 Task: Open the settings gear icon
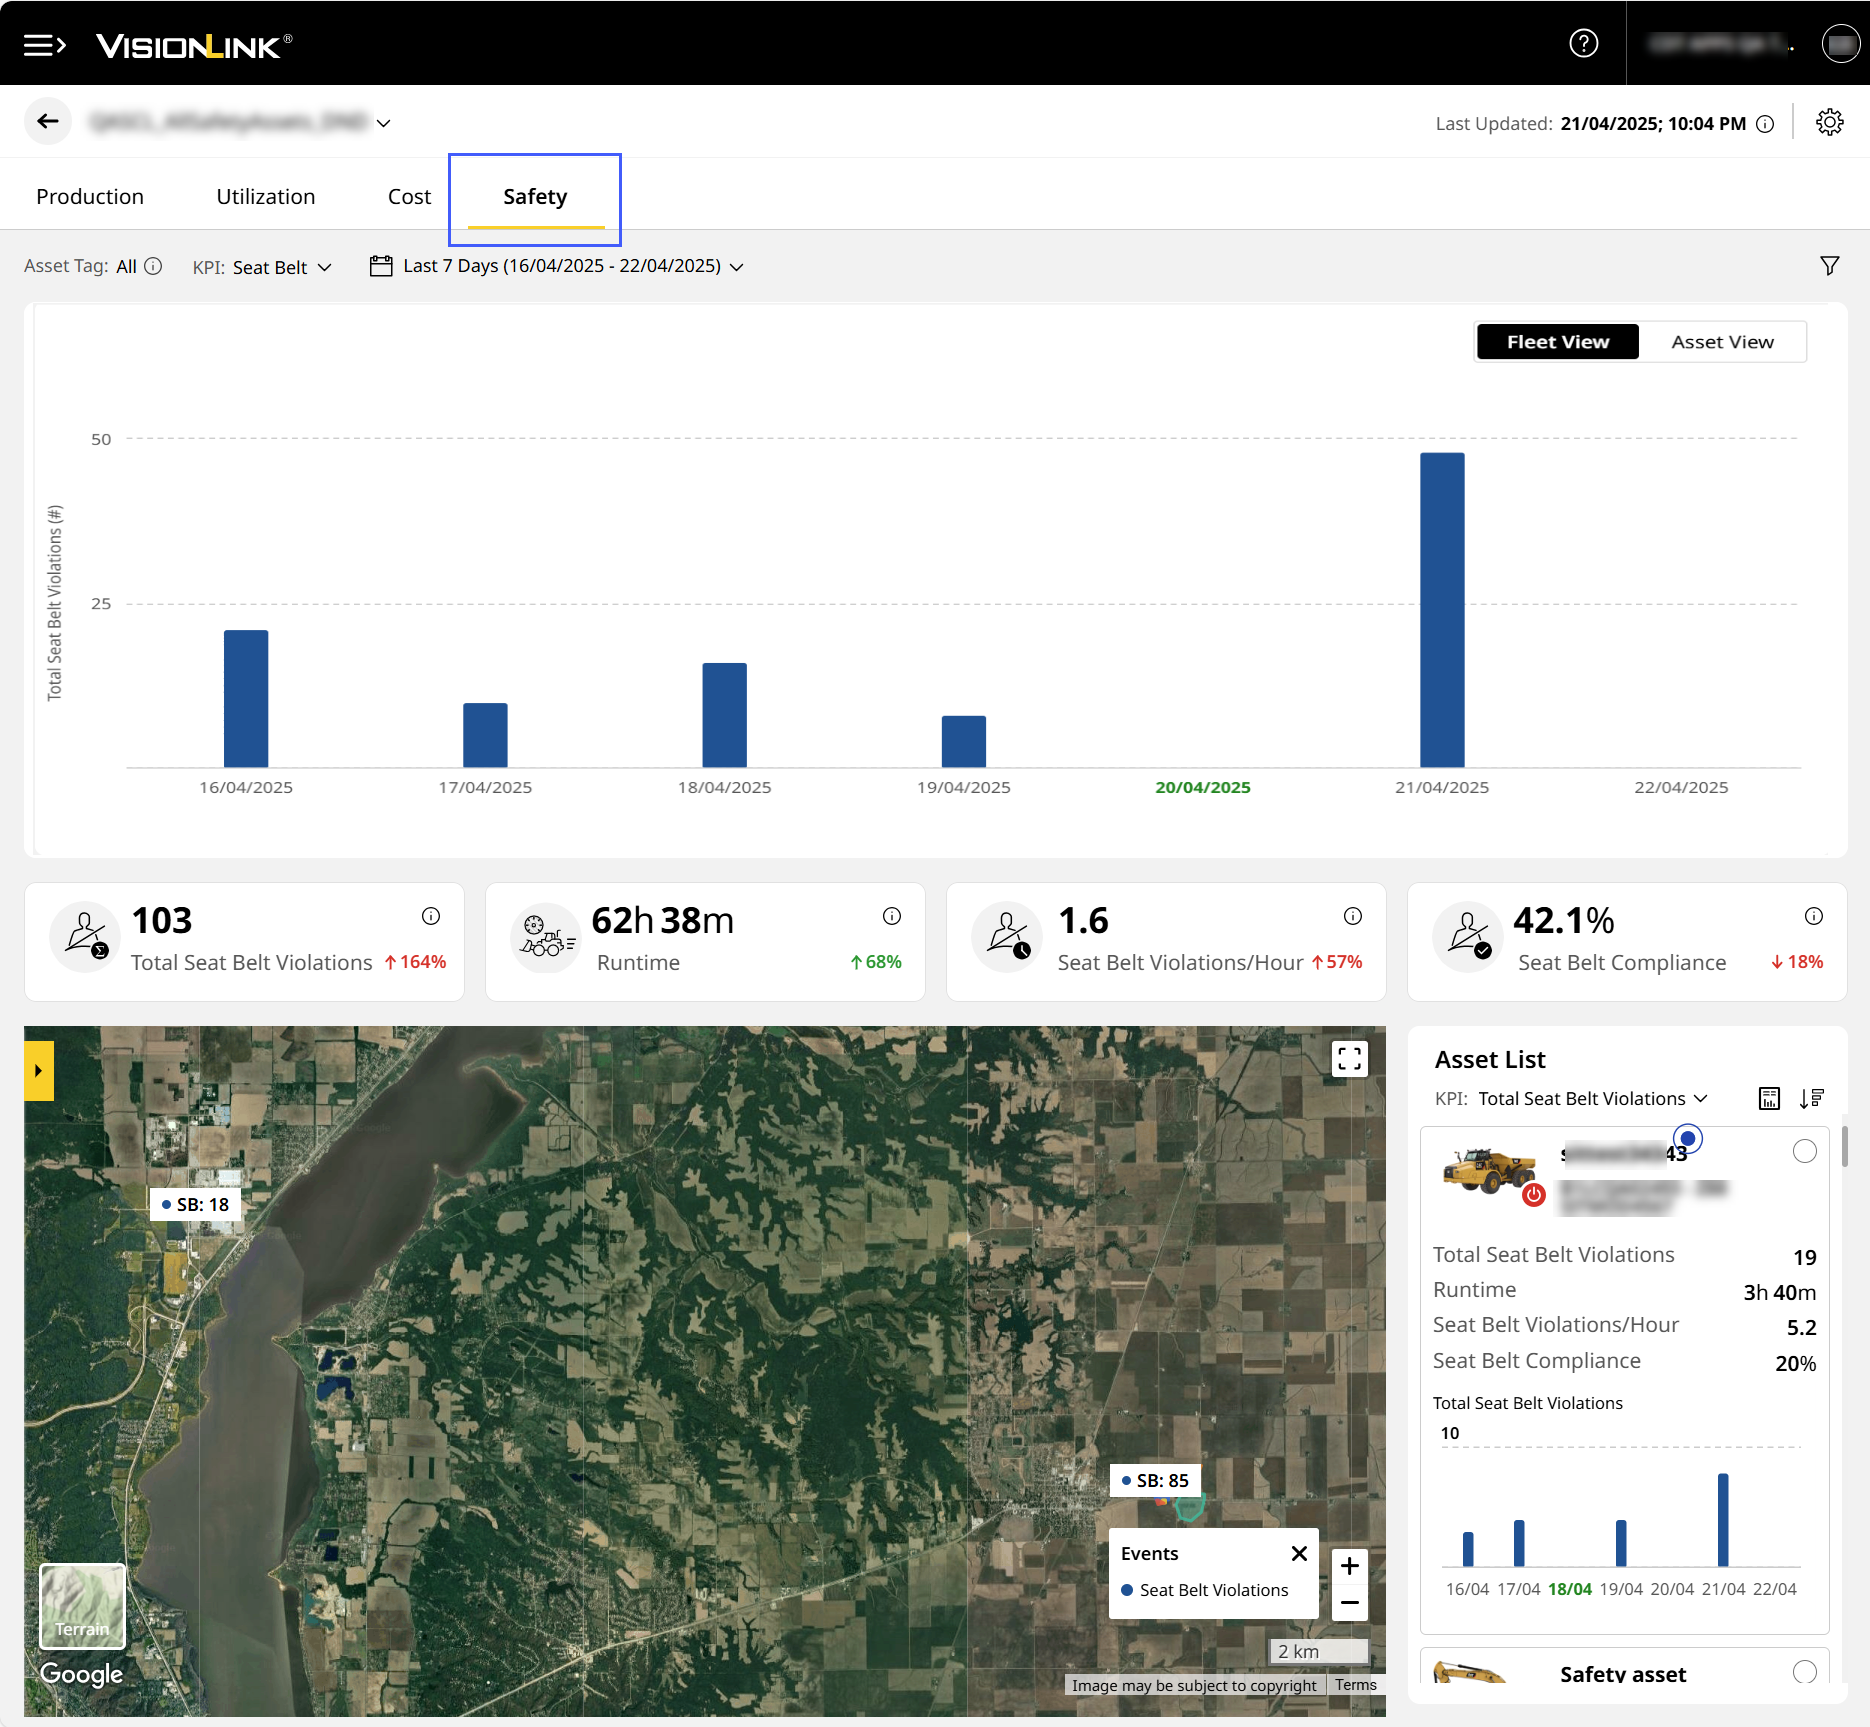tap(1829, 122)
